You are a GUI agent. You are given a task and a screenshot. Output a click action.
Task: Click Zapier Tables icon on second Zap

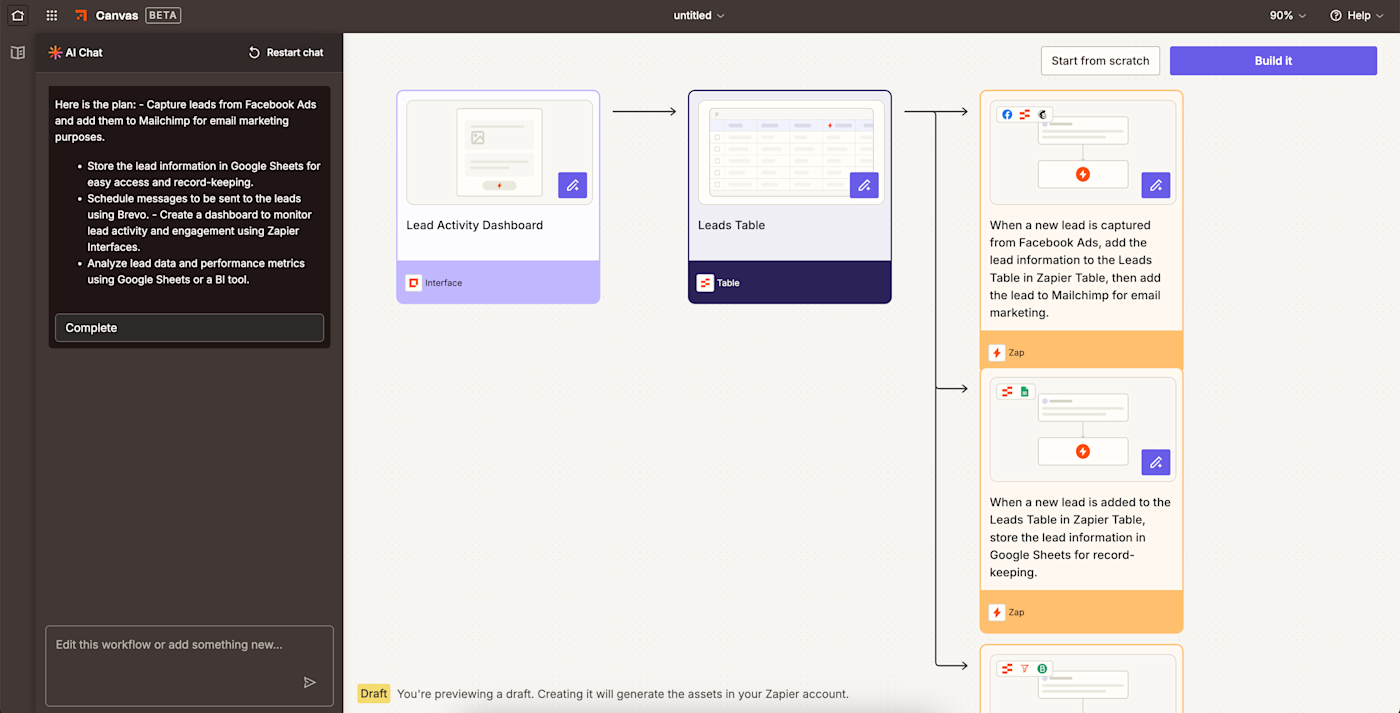tap(1007, 392)
